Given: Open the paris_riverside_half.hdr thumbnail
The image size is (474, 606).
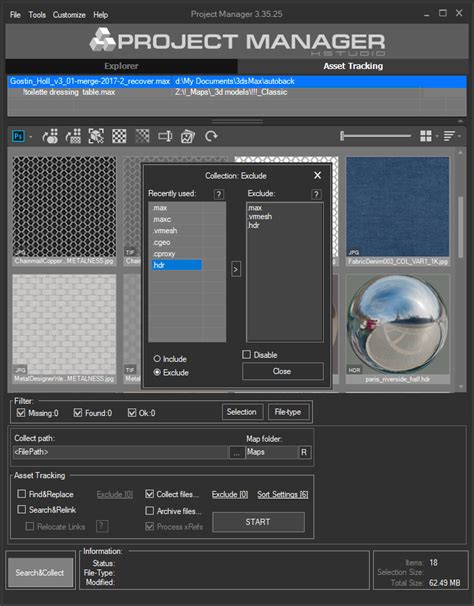Looking at the screenshot, I should pyautogui.click(x=398, y=329).
